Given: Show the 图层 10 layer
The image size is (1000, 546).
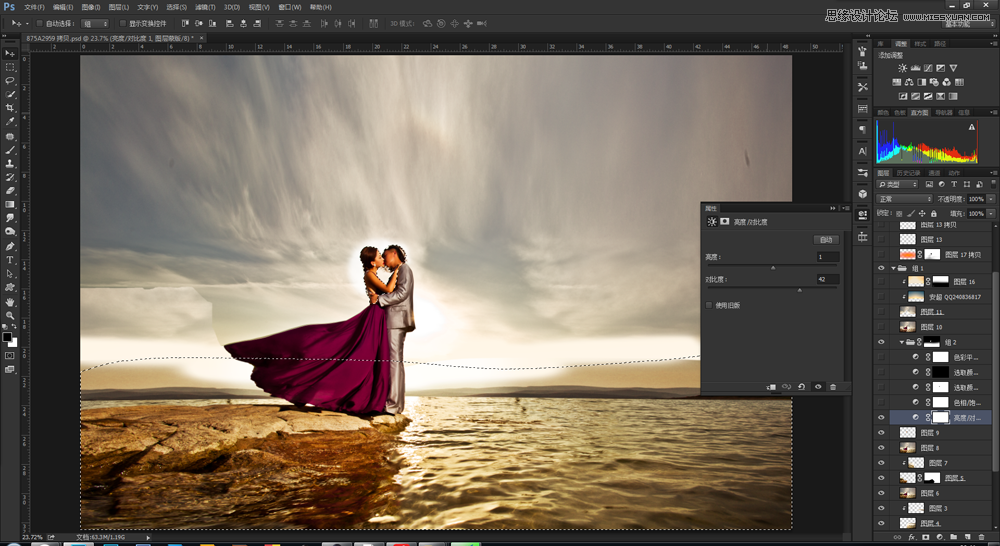Looking at the screenshot, I should (x=881, y=327).
